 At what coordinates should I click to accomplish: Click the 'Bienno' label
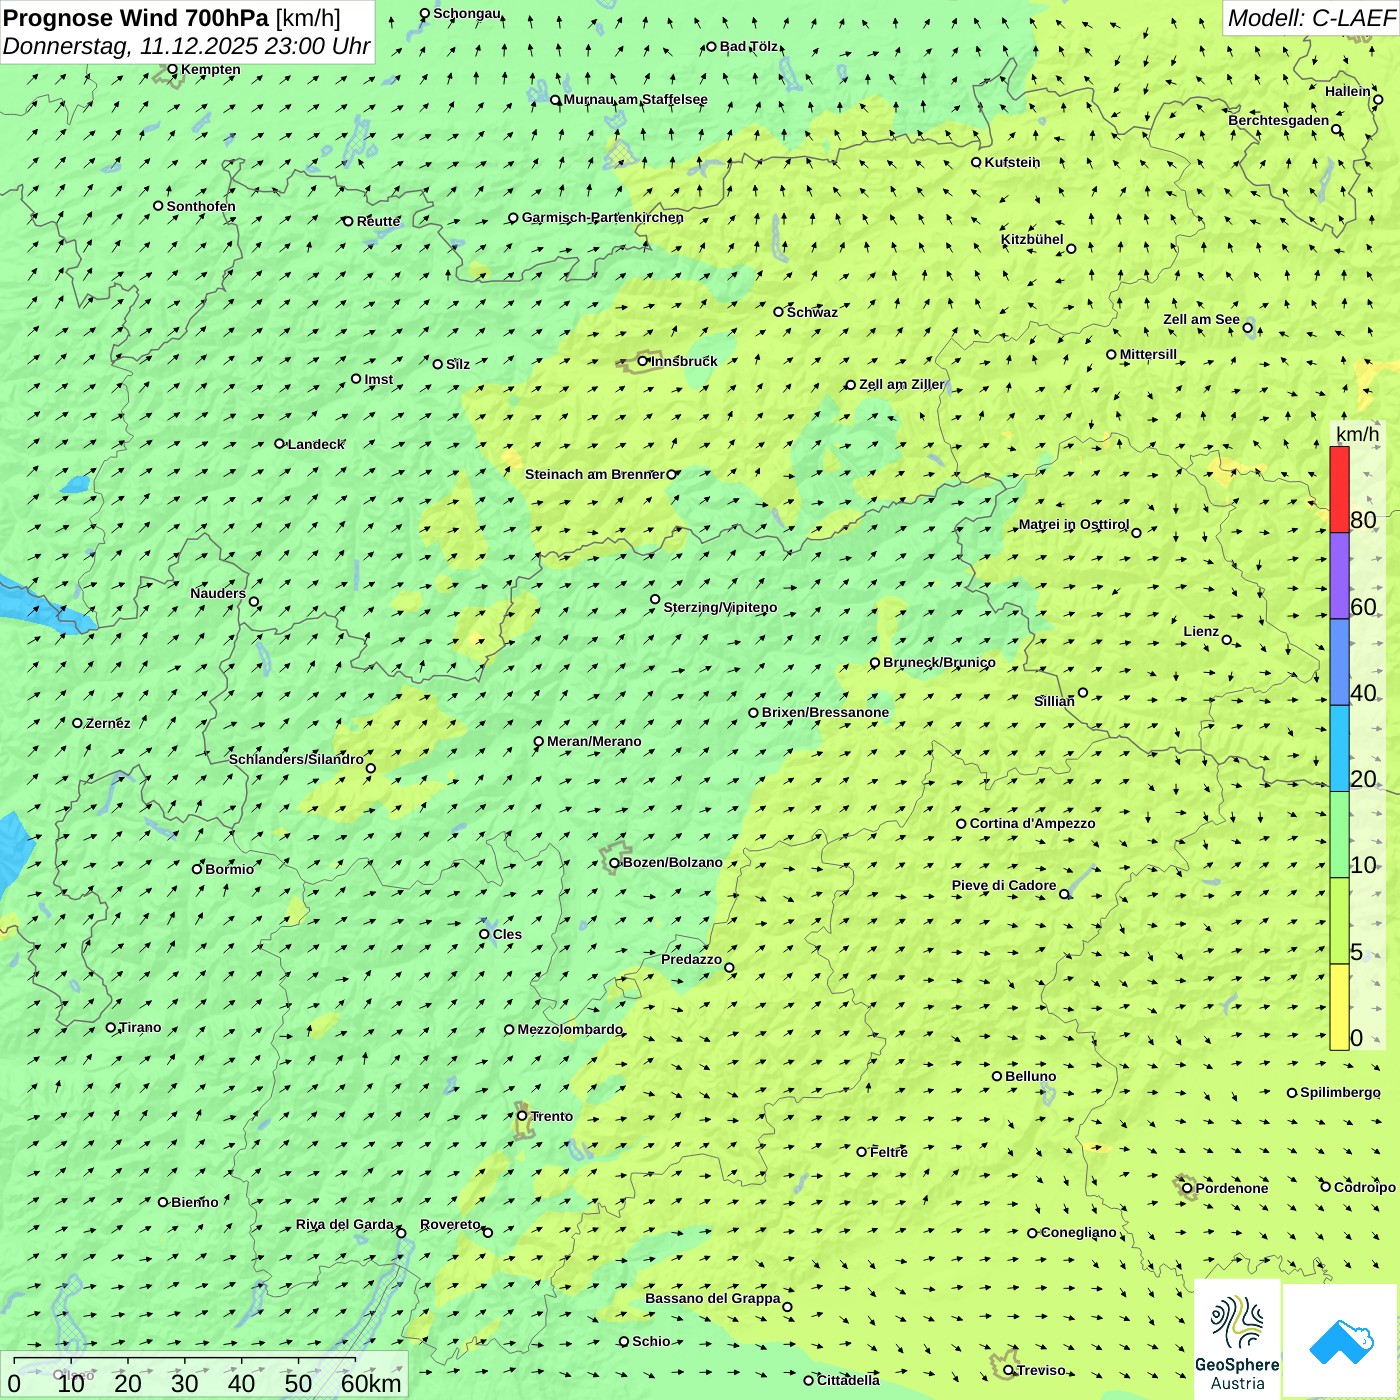coord(194,1202)
